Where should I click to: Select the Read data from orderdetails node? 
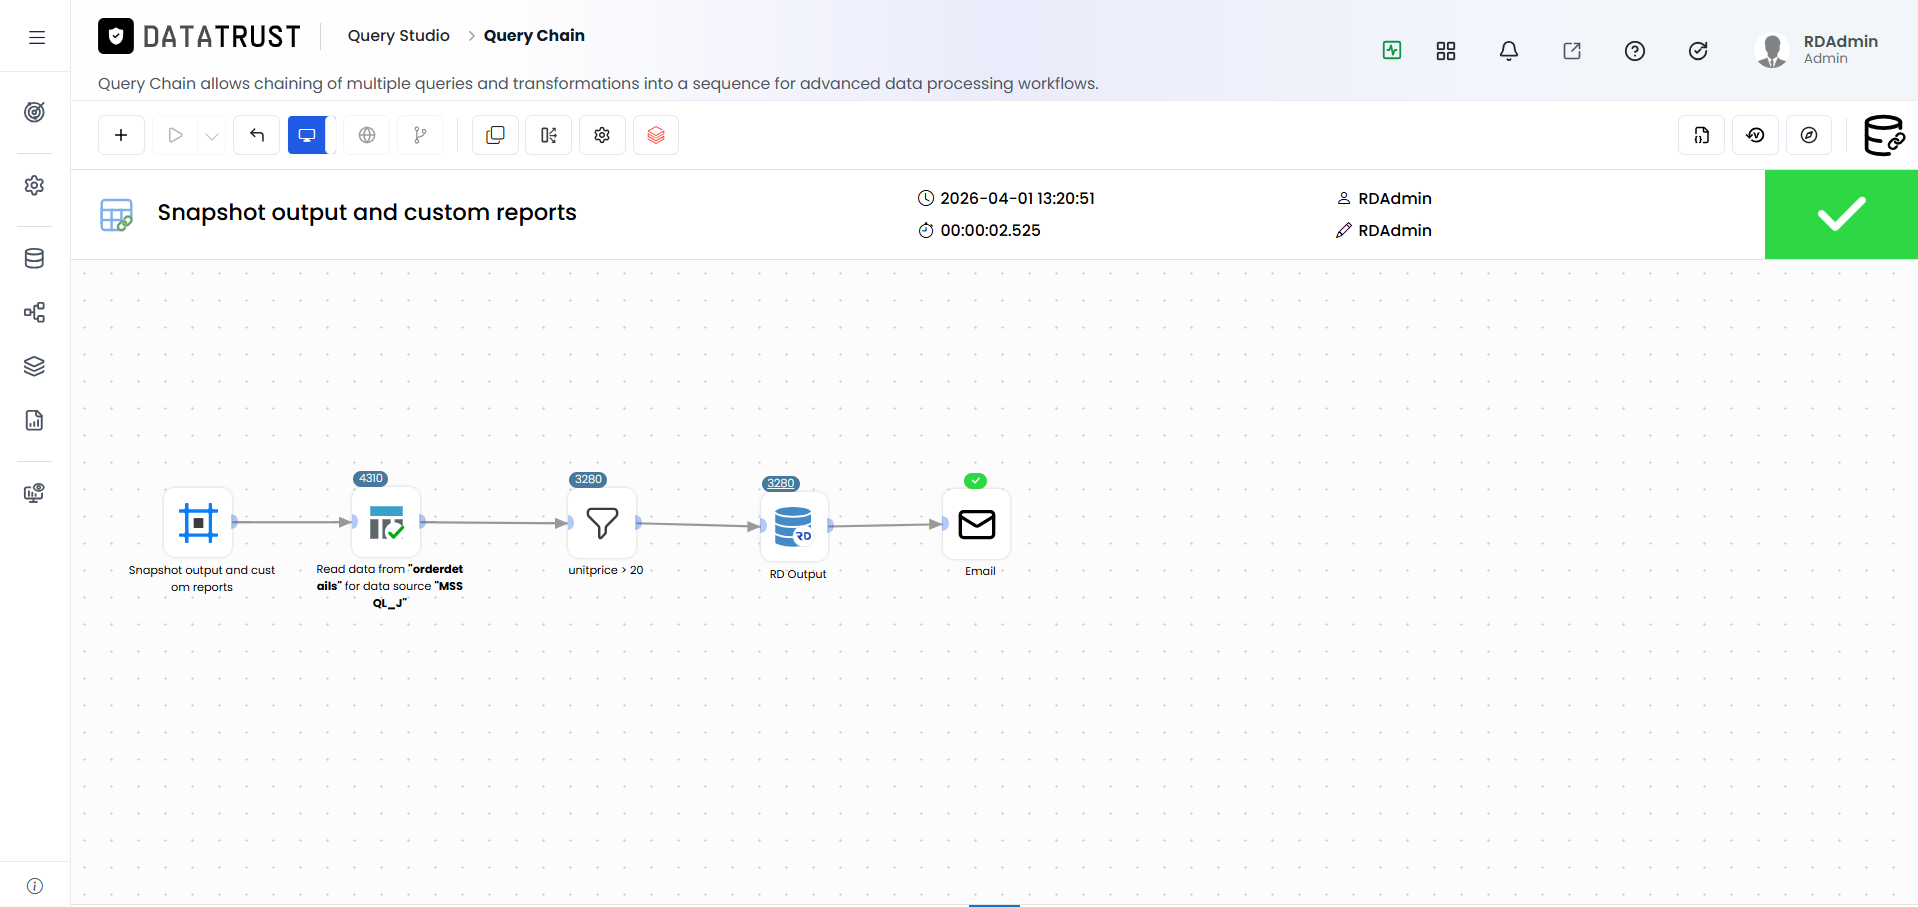[386, 522]
